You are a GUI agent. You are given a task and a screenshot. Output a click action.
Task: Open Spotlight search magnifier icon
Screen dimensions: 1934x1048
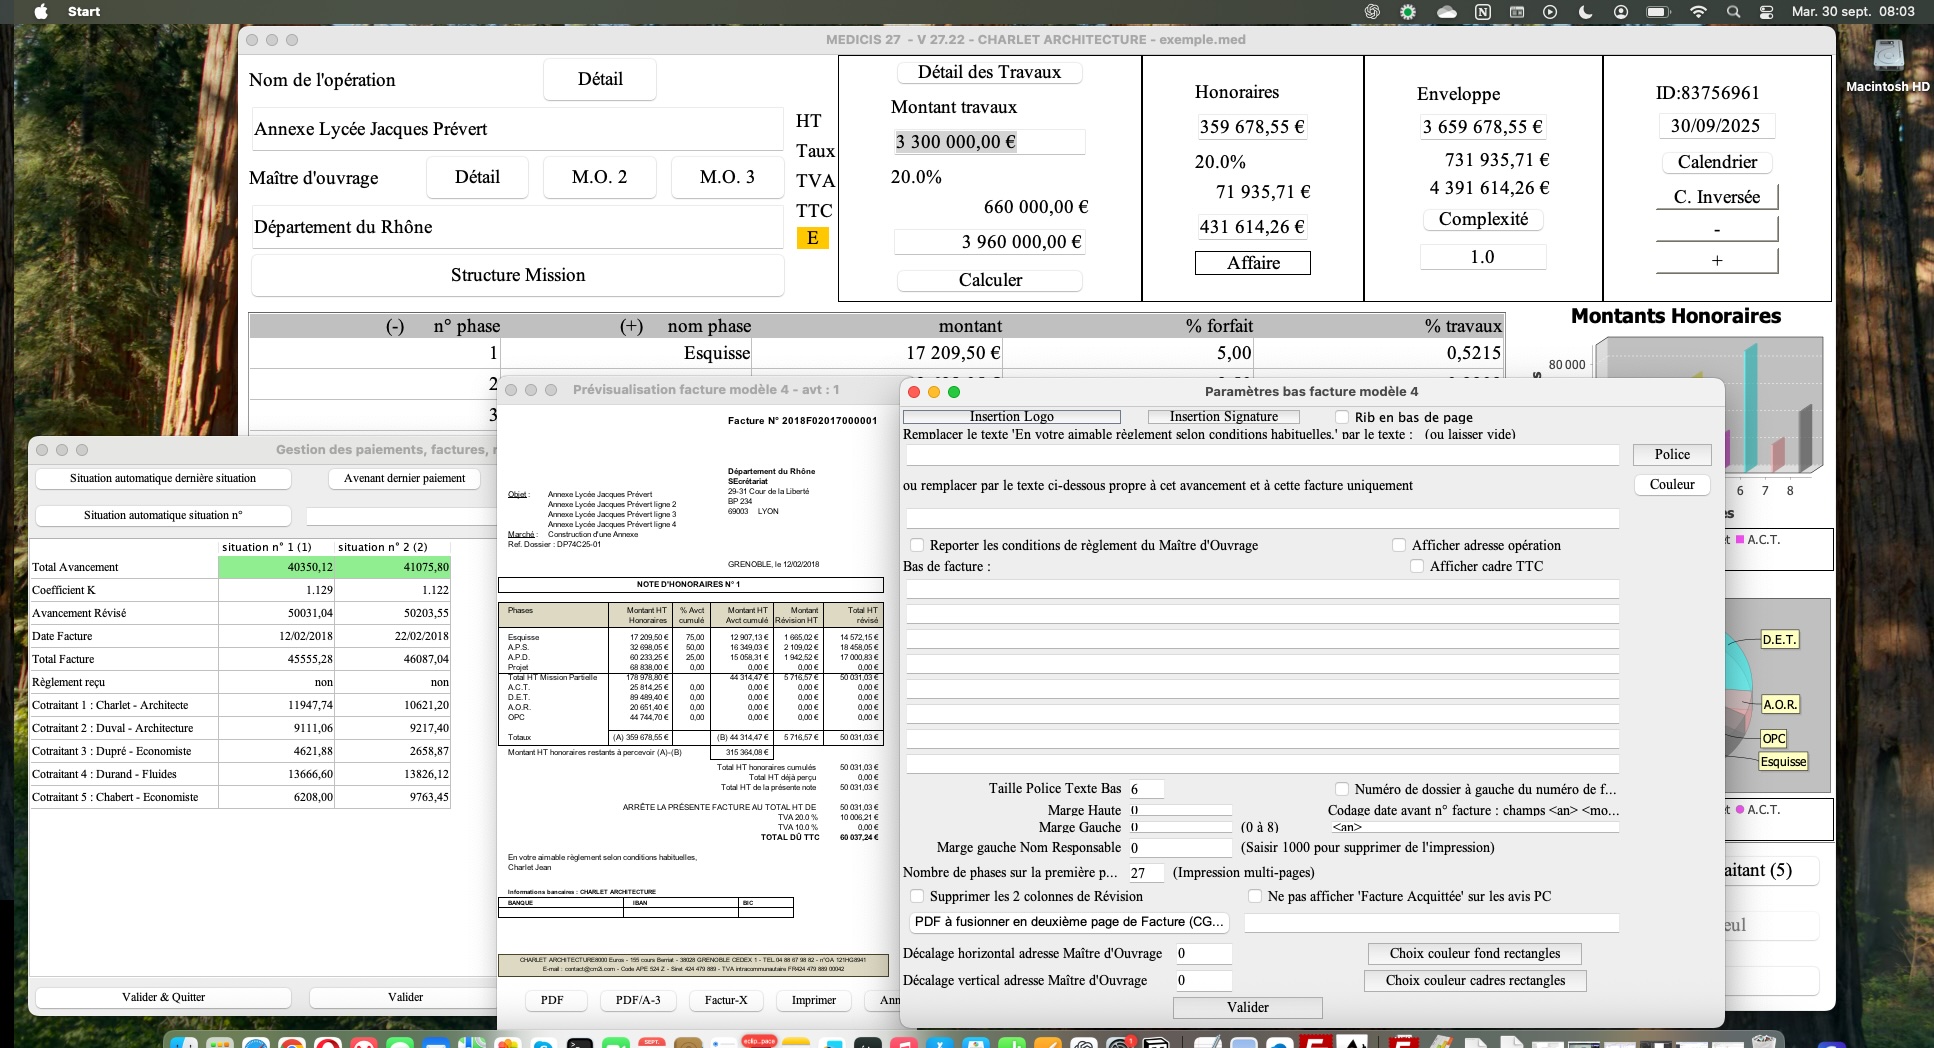pos(1733,12)
